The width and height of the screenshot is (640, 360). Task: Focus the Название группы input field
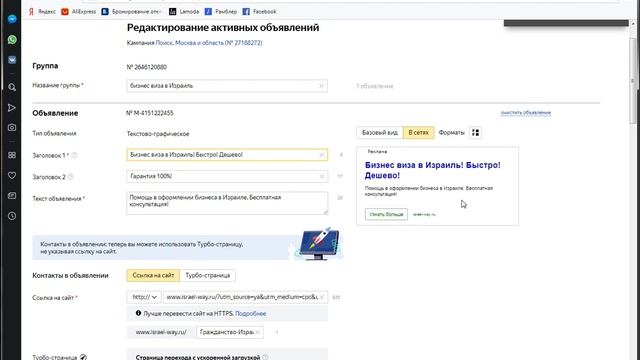(x=227, y=86)
